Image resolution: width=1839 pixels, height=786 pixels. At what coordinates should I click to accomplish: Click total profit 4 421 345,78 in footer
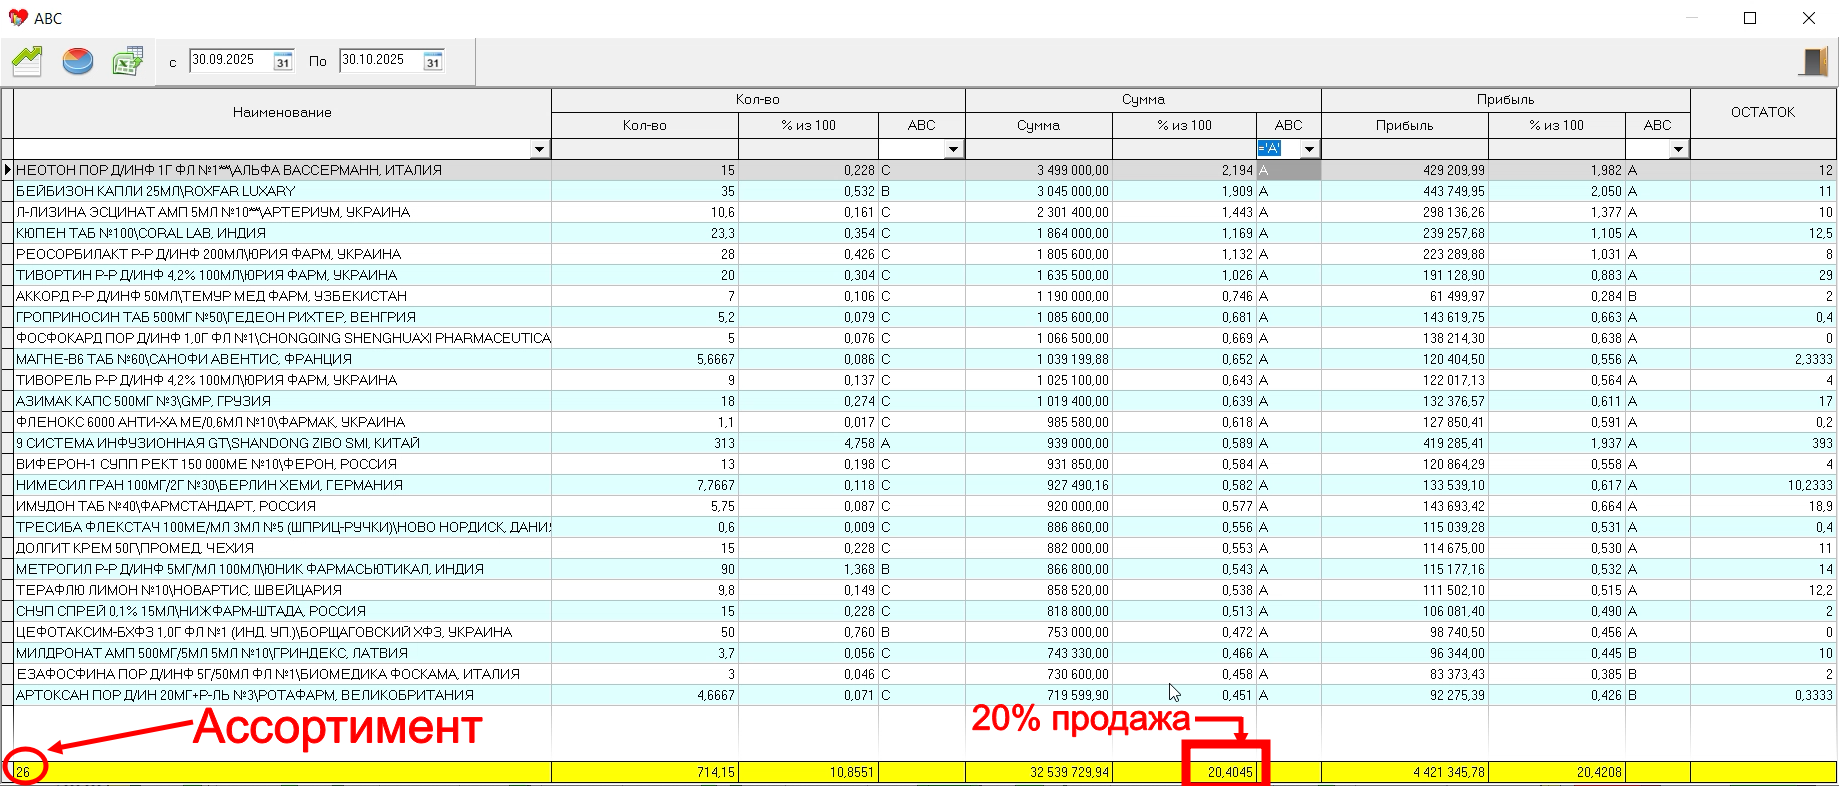tap(1405, 772)
